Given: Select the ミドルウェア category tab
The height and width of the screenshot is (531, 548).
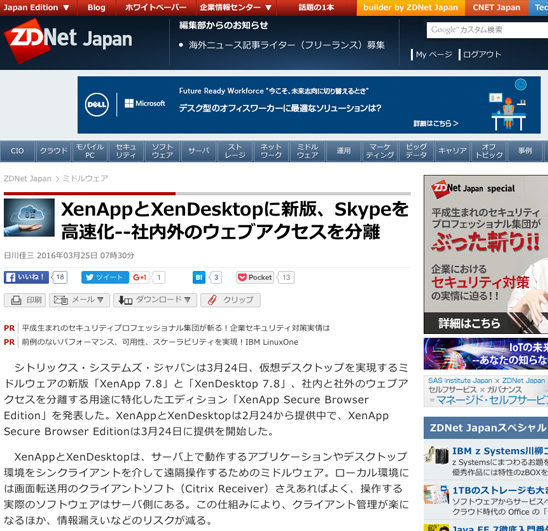Looking at the screenshot, I should coord(308,151).
